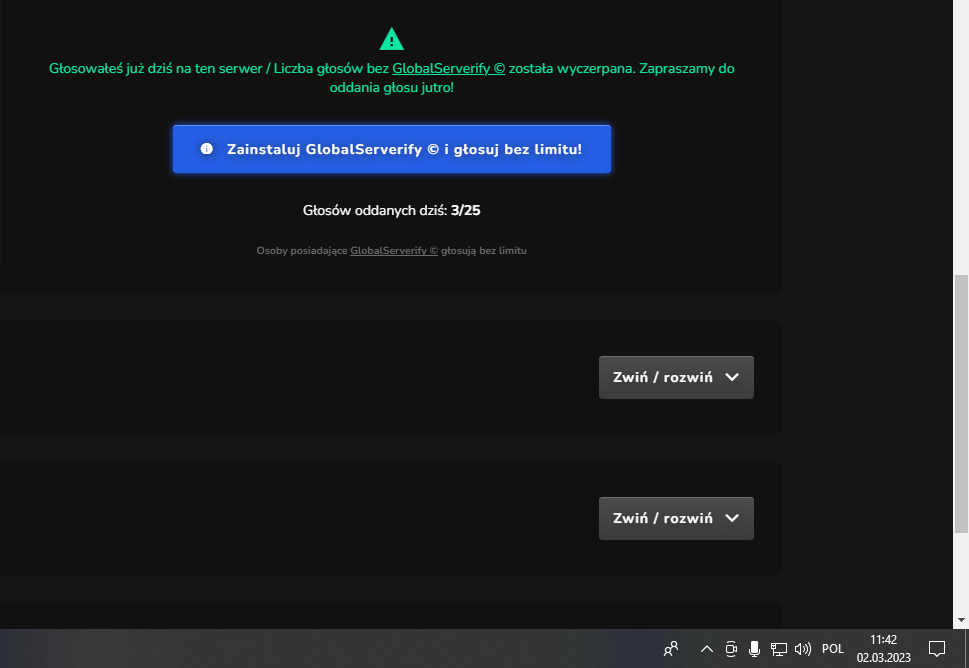Open GlobalServerify link in green warning text
Screen dimensions: 969x668
pyautogui.click(x=449, y=69)
